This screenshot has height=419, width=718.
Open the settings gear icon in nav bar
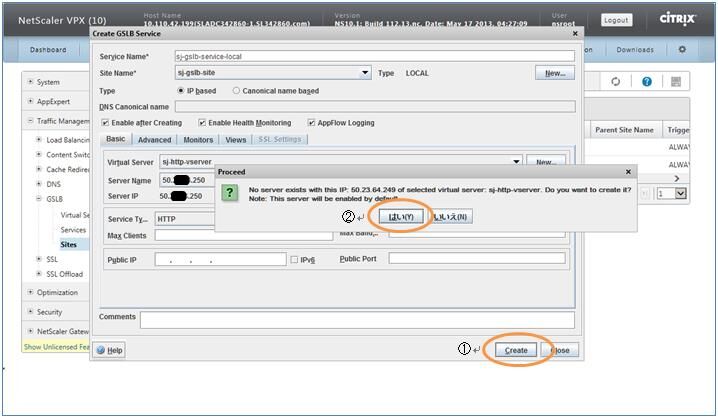click(682, 49)
